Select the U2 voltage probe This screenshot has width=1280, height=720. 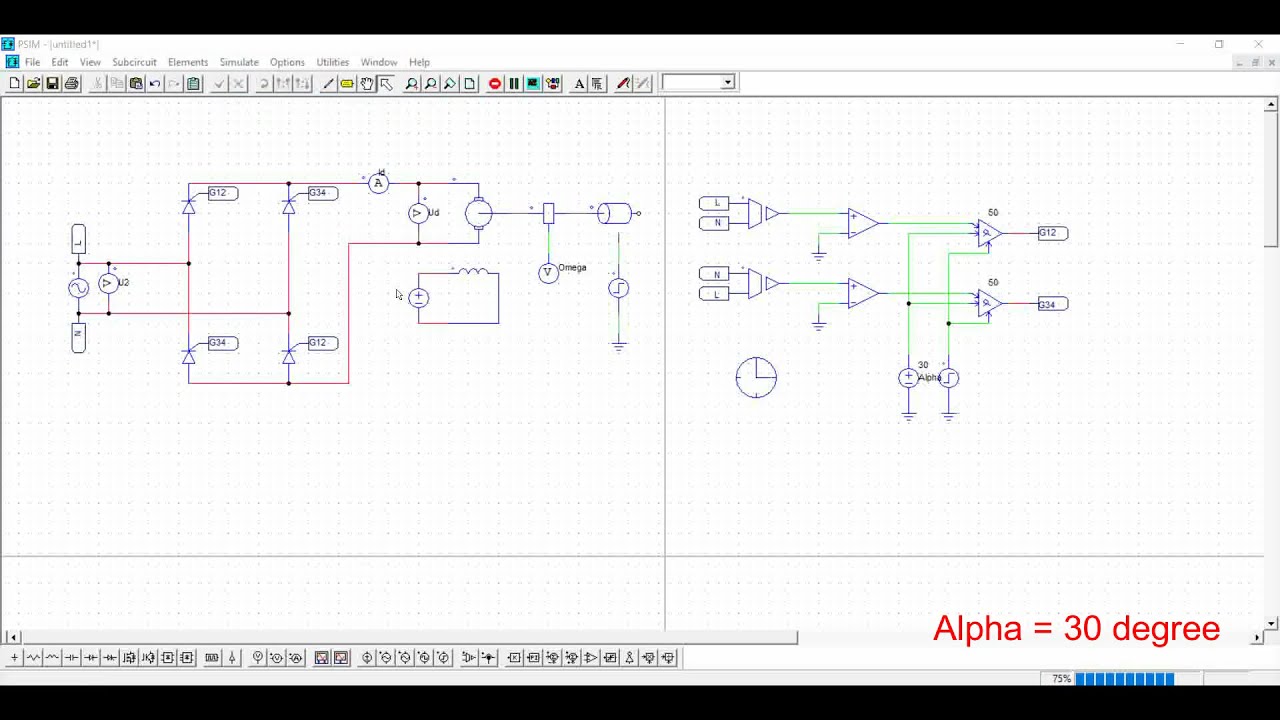108,284
